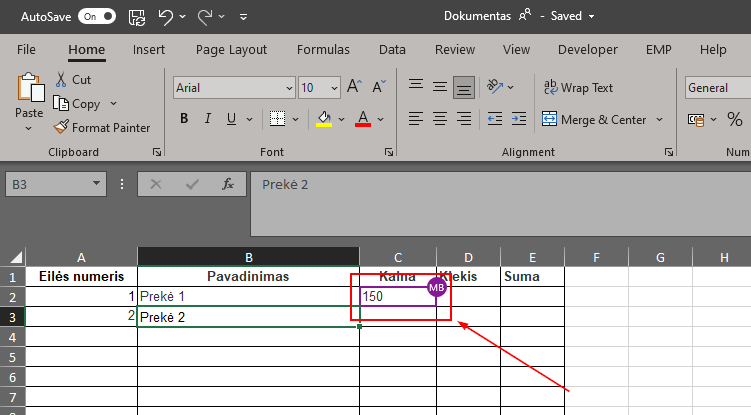Align text left icon
This screenshot has height=415, width=751.
tap(416, 118)
